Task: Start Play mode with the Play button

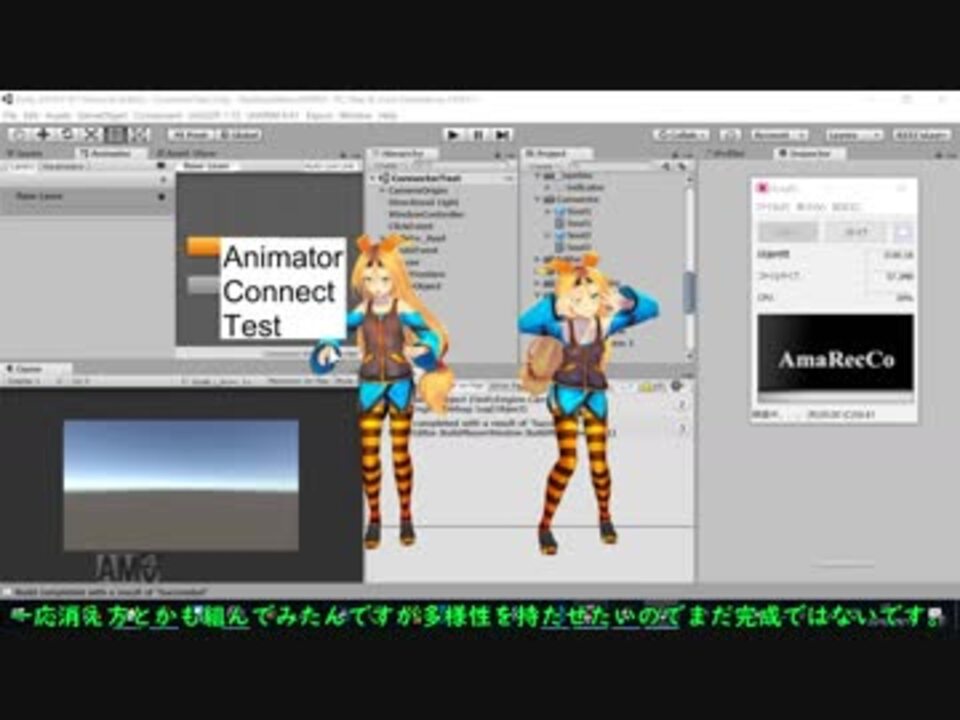Action: click(454, 135)
